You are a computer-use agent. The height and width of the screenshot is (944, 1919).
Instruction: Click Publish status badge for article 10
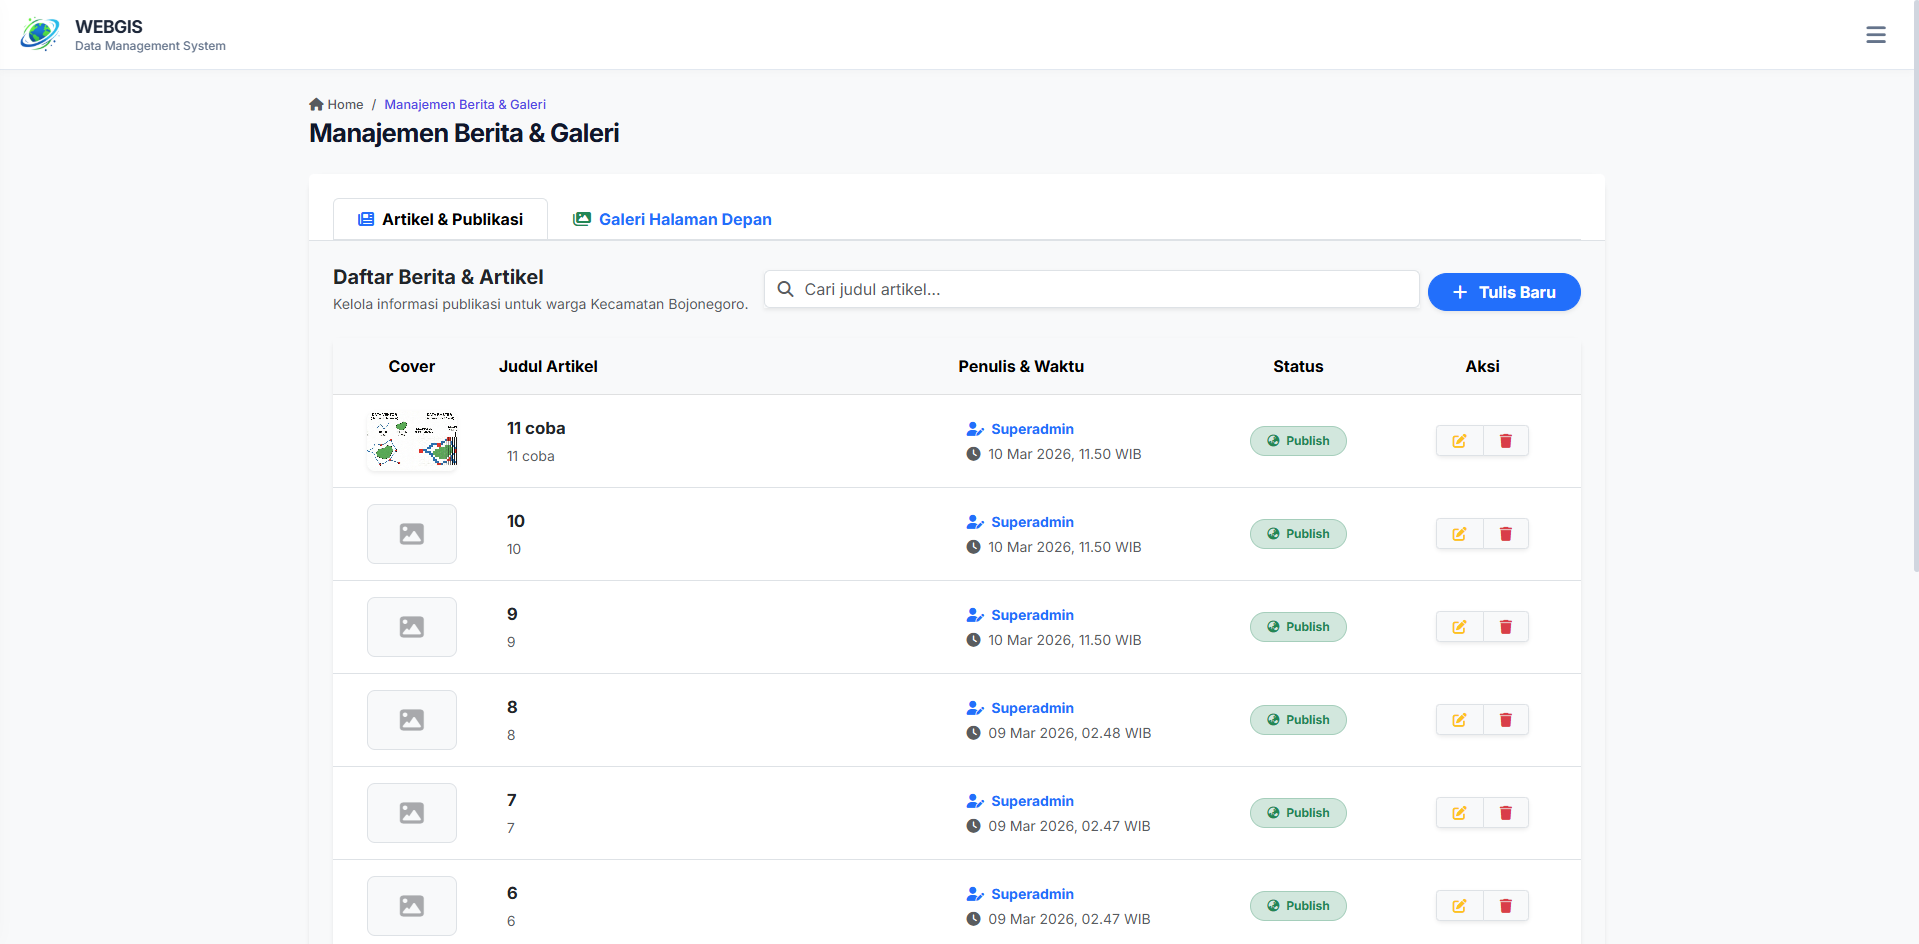(1297, 534)
